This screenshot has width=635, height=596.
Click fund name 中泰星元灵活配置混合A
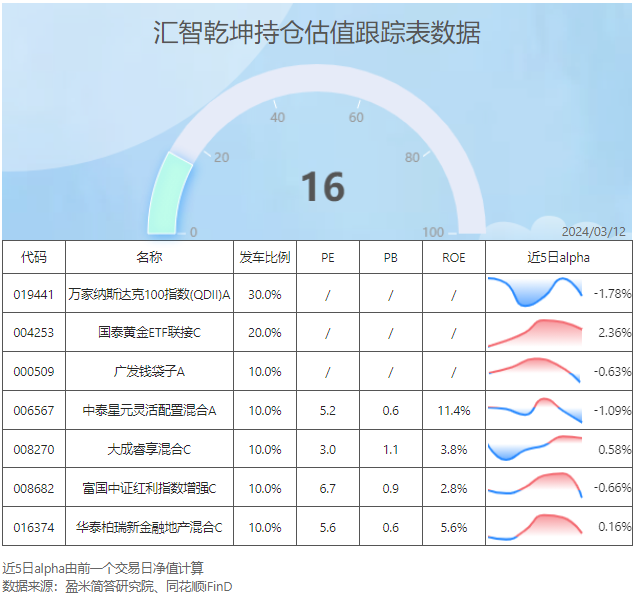pos(149,411)
